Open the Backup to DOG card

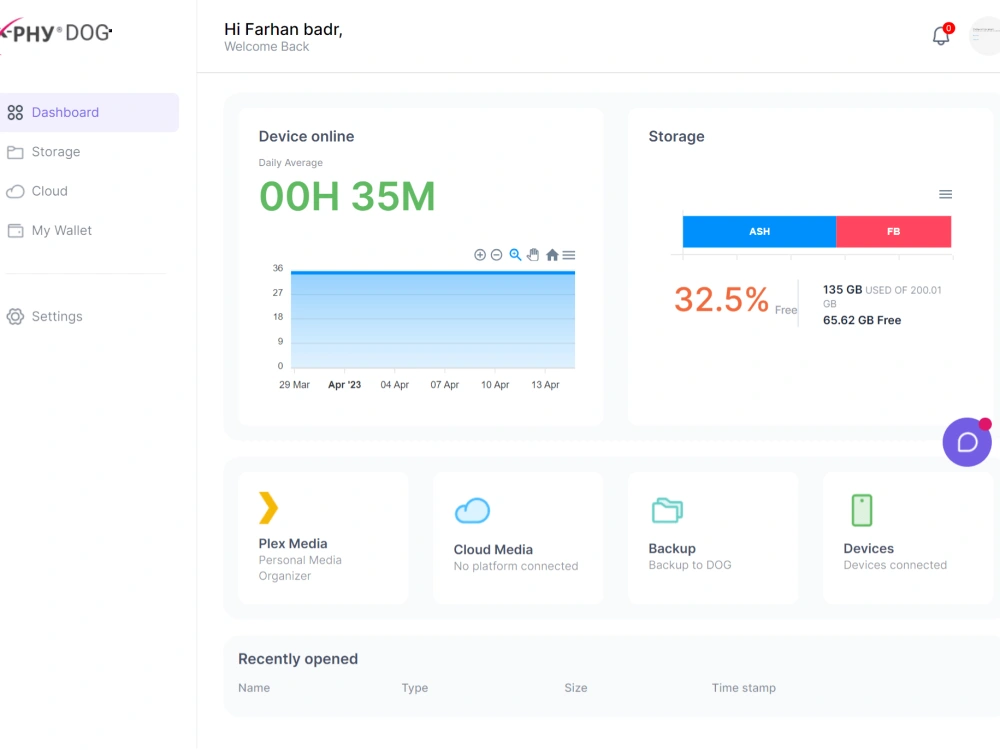713,538
